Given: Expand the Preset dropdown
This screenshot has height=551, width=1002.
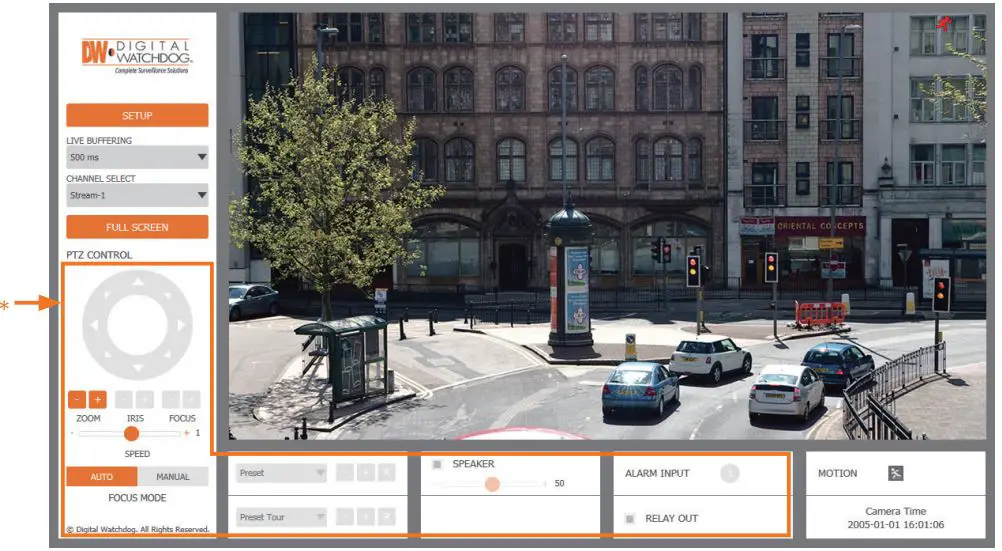Looking at the screenshot, I should 281,473.
